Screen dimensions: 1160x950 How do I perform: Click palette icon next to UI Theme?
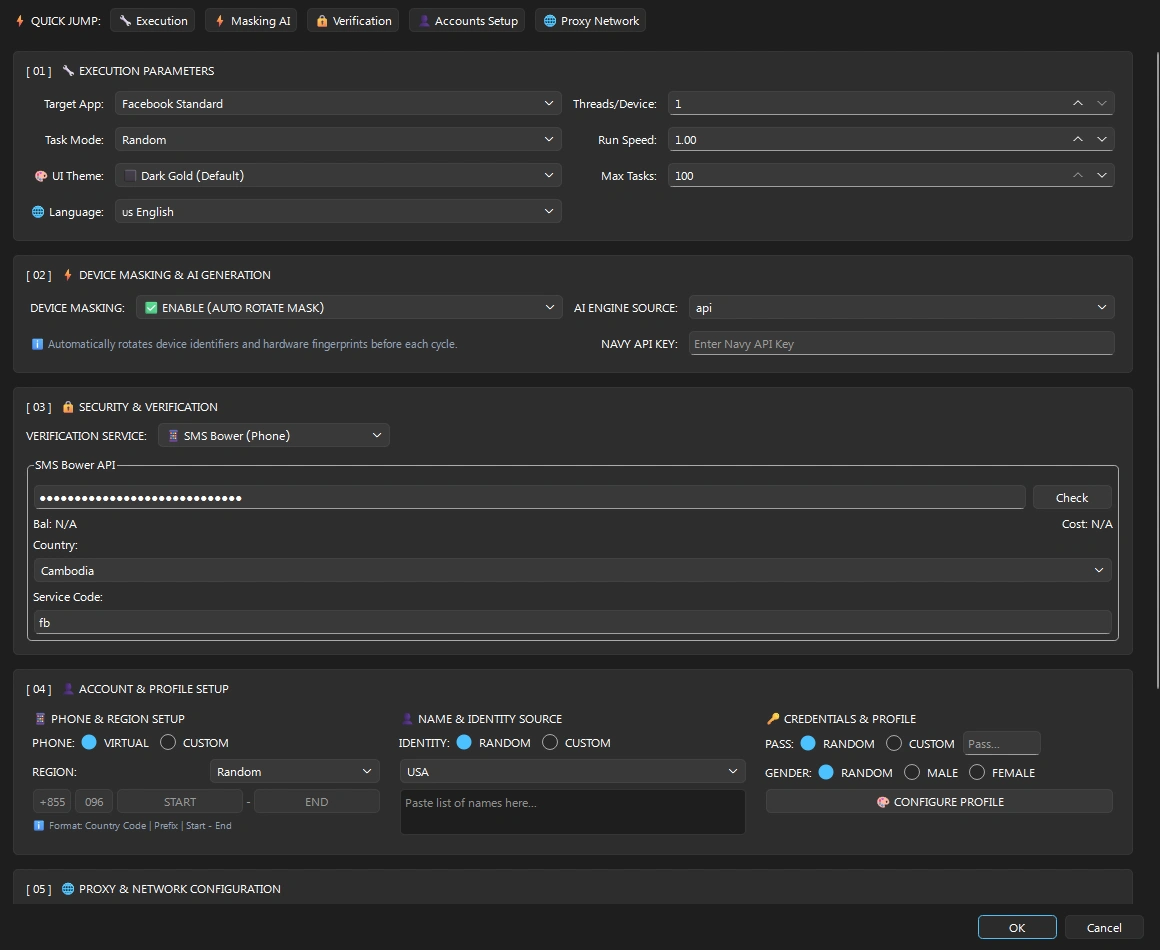(x=41, y=176)
